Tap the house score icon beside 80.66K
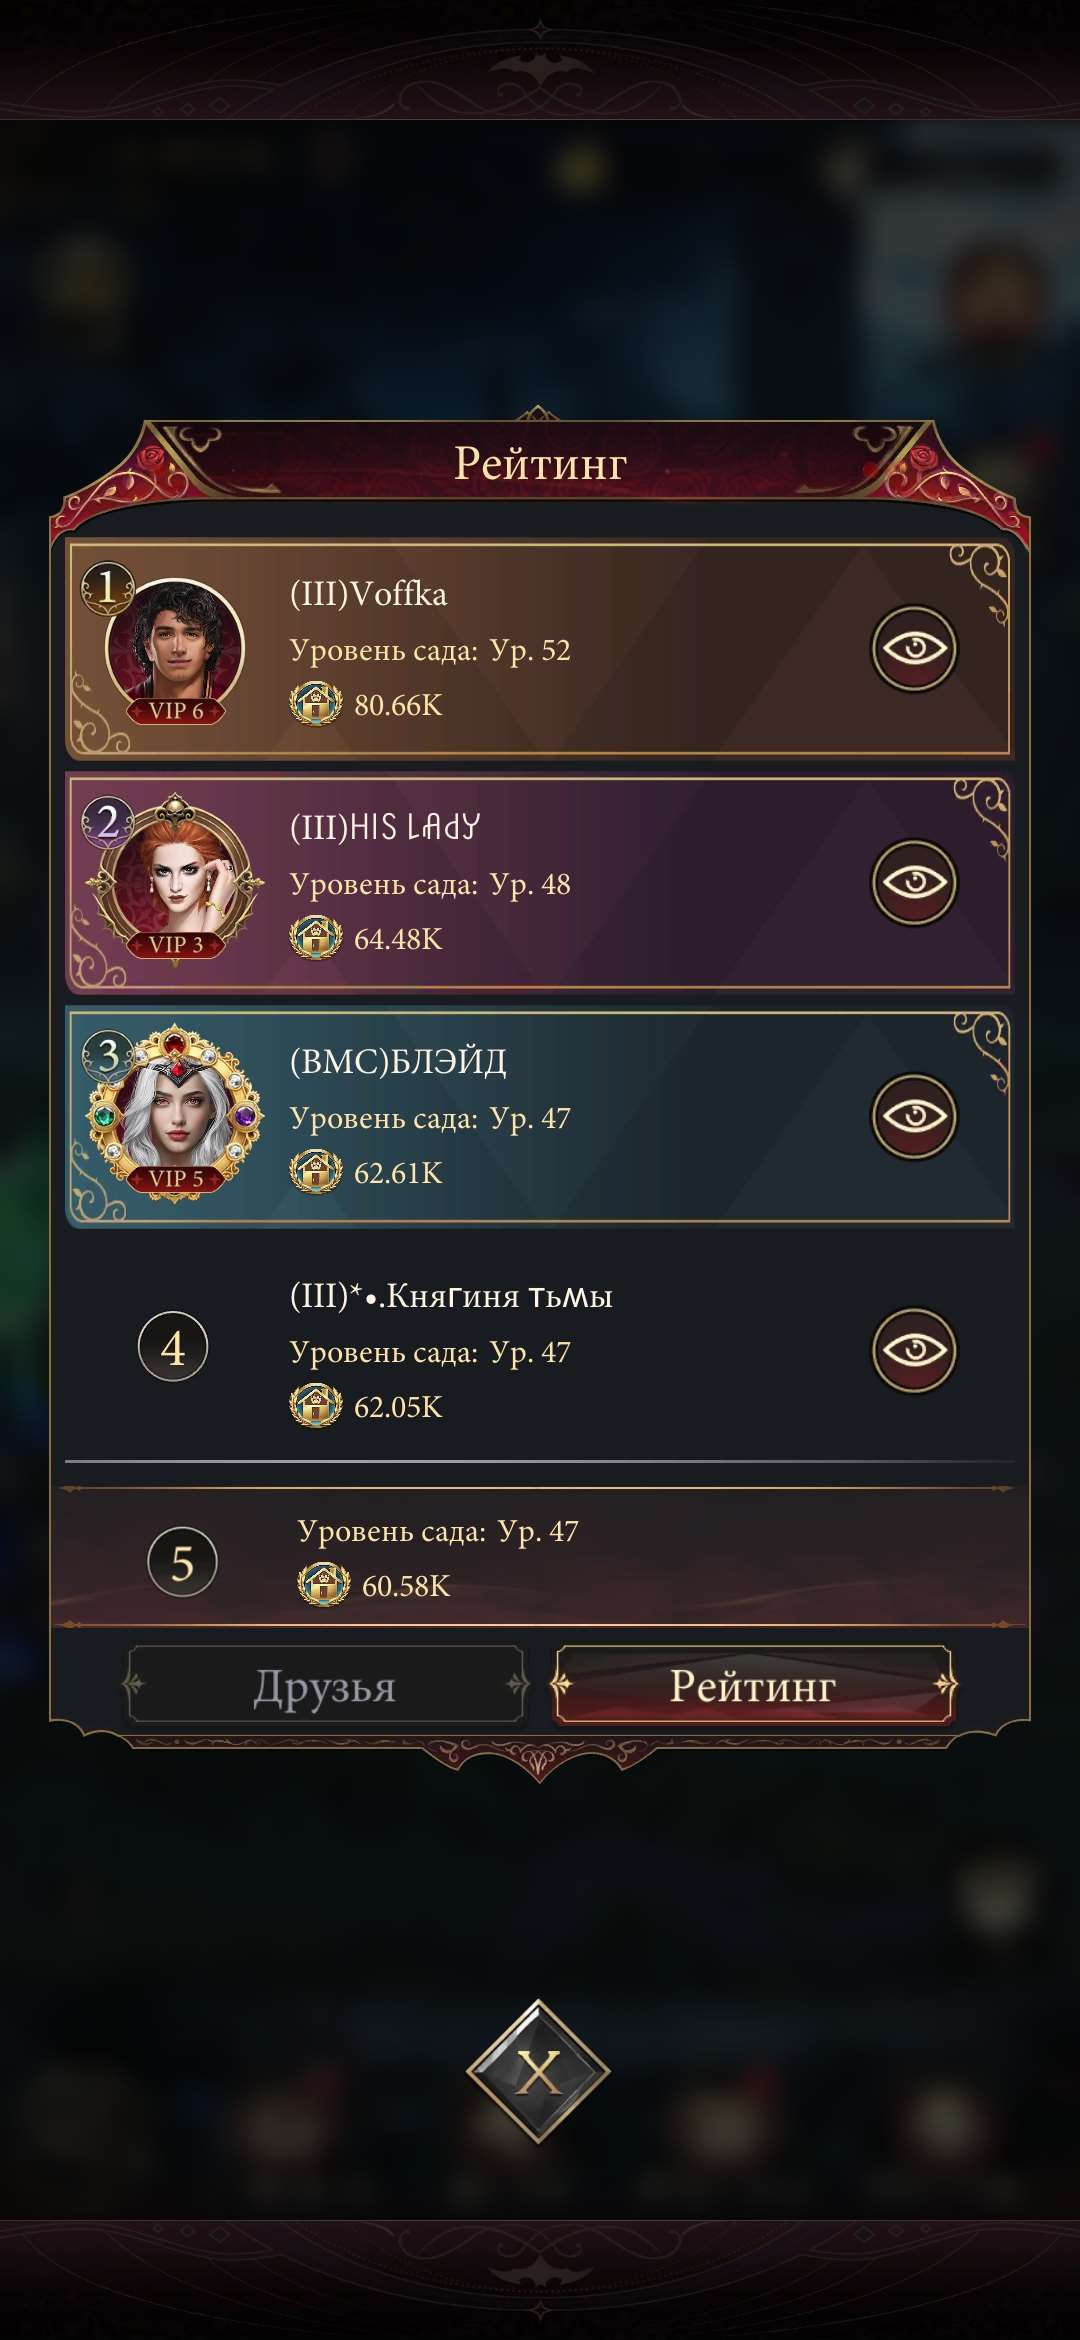1080x2340 pixels. (316, 704)
